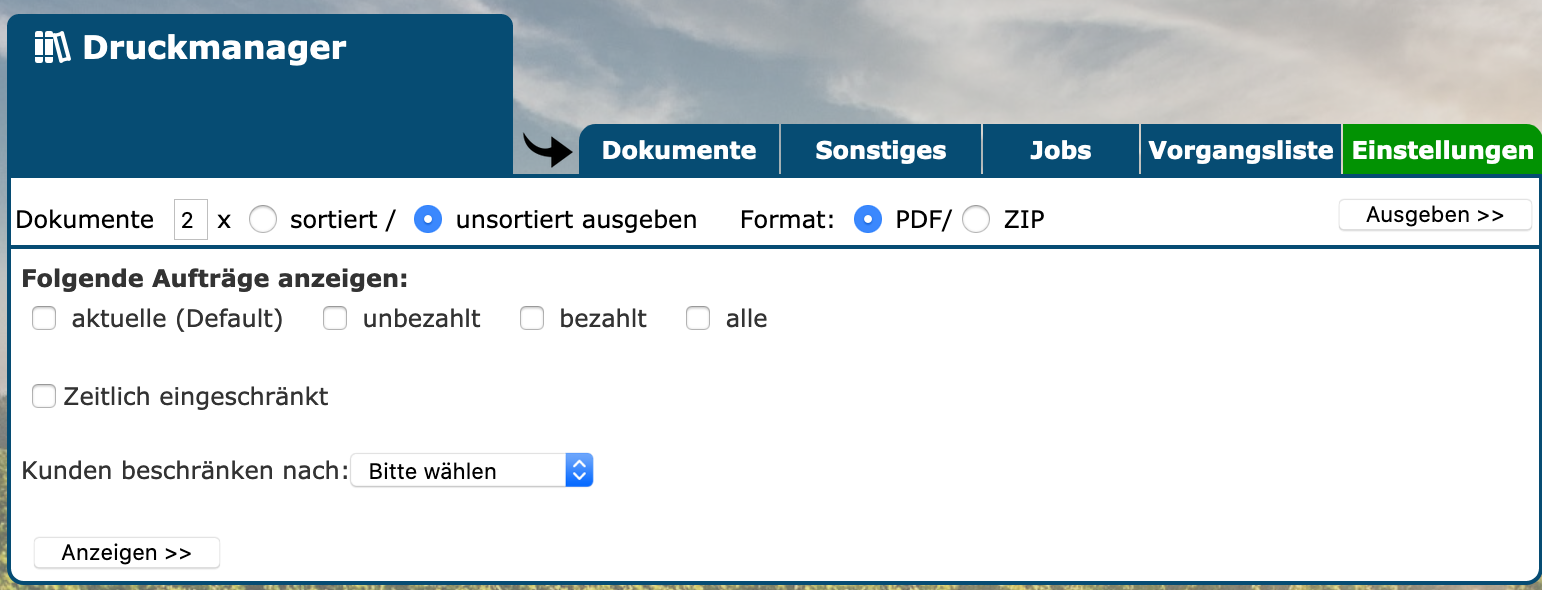This screenshot has width=1542, height=590.
Task: Click the black curved arrow icon
Action: [548, 150]
